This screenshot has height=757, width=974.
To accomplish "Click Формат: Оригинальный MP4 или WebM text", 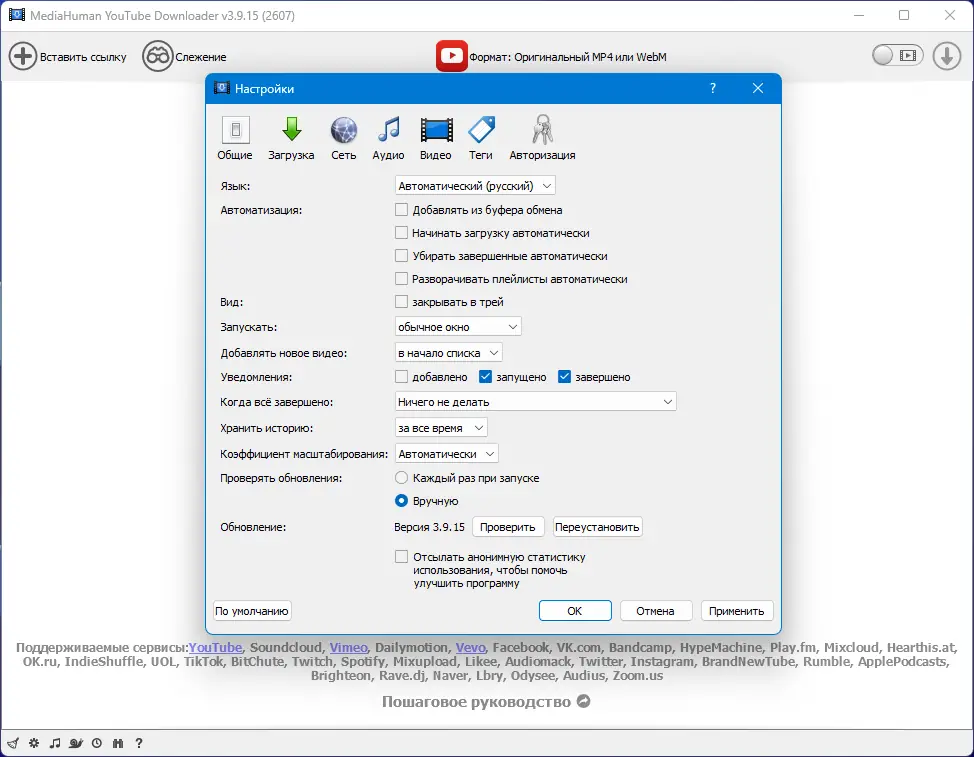I will pos(568,57).
